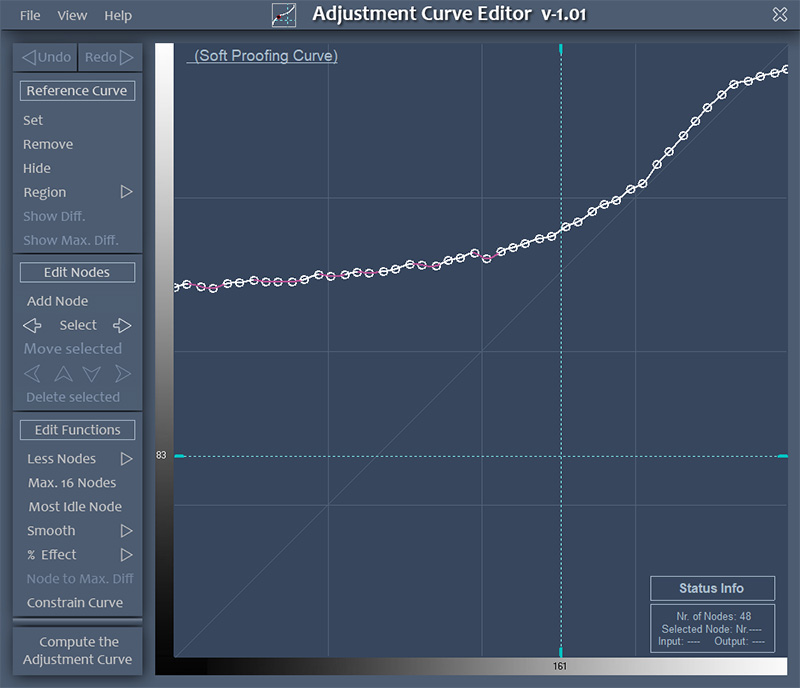
Task: Hide the reference curve
Action: pyautogui.click(x=37, y=168)
